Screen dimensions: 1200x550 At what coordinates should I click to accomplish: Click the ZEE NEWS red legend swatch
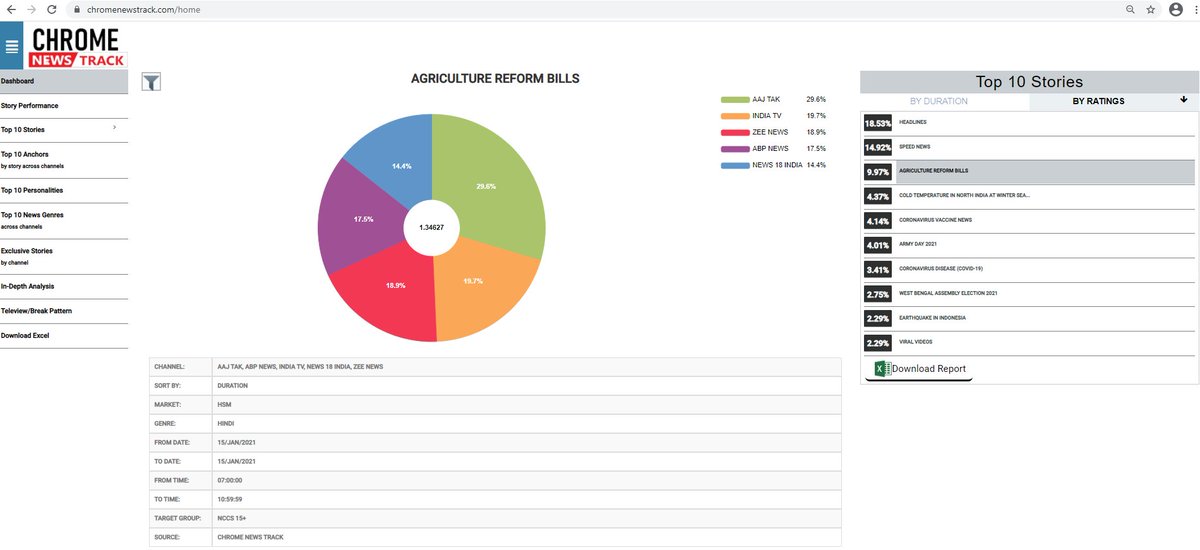coord(735,132)
